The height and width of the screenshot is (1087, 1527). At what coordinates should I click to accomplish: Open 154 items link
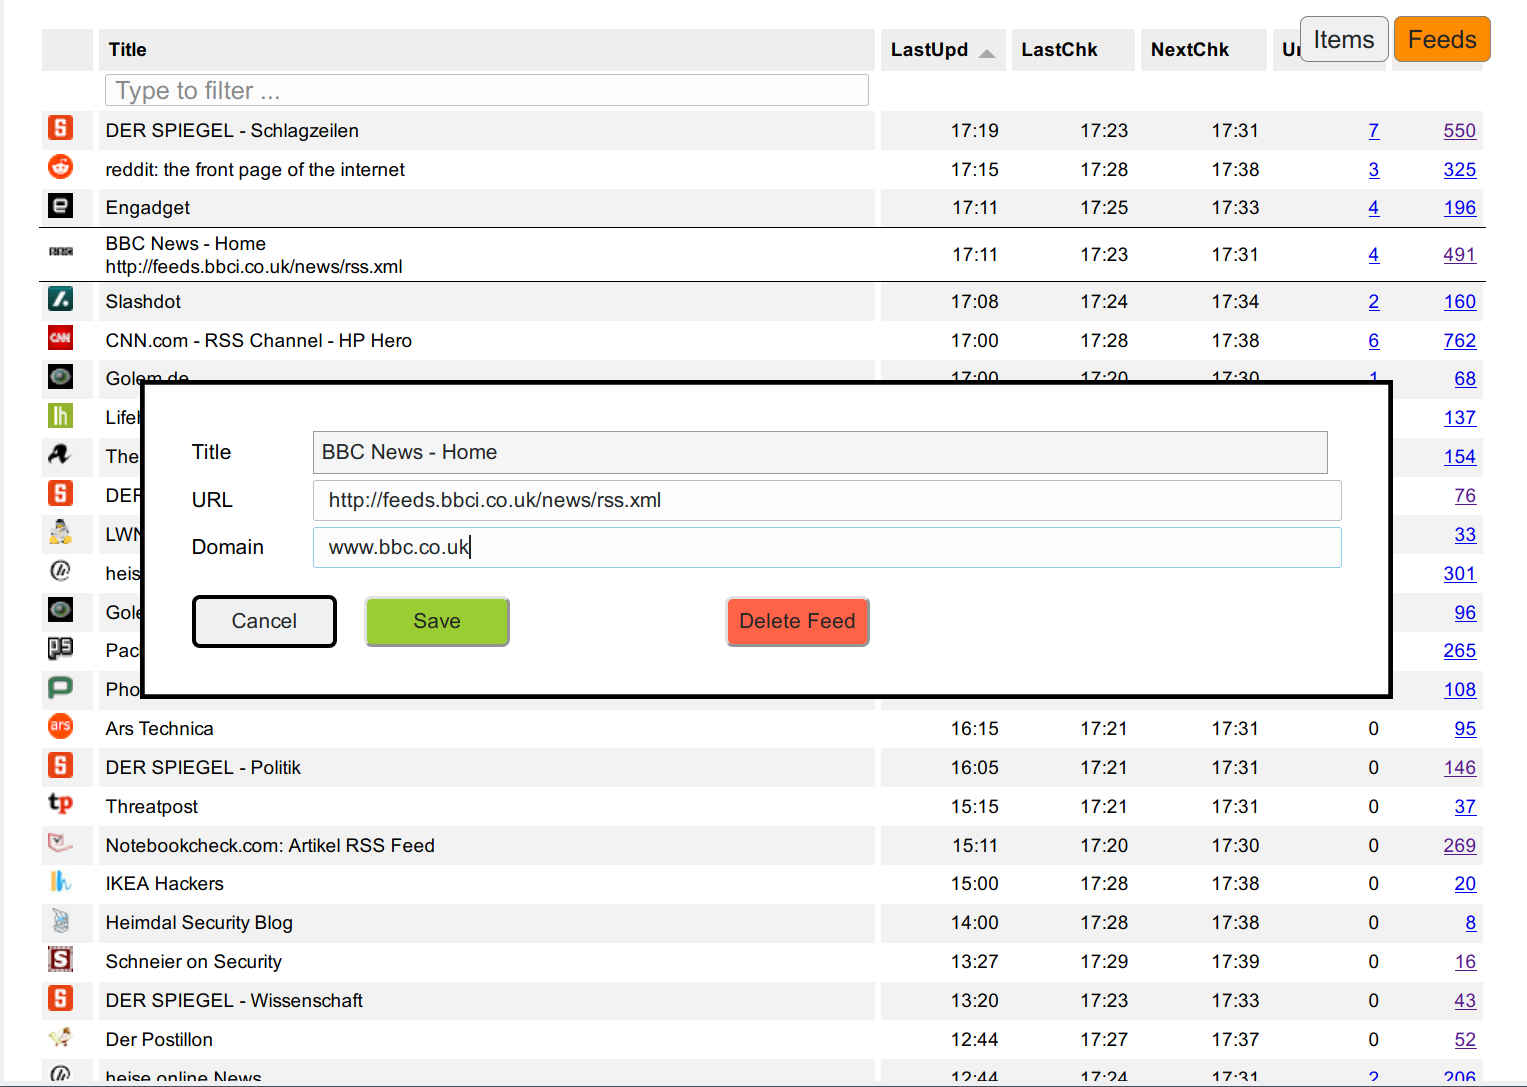(x=1459, y=457)
